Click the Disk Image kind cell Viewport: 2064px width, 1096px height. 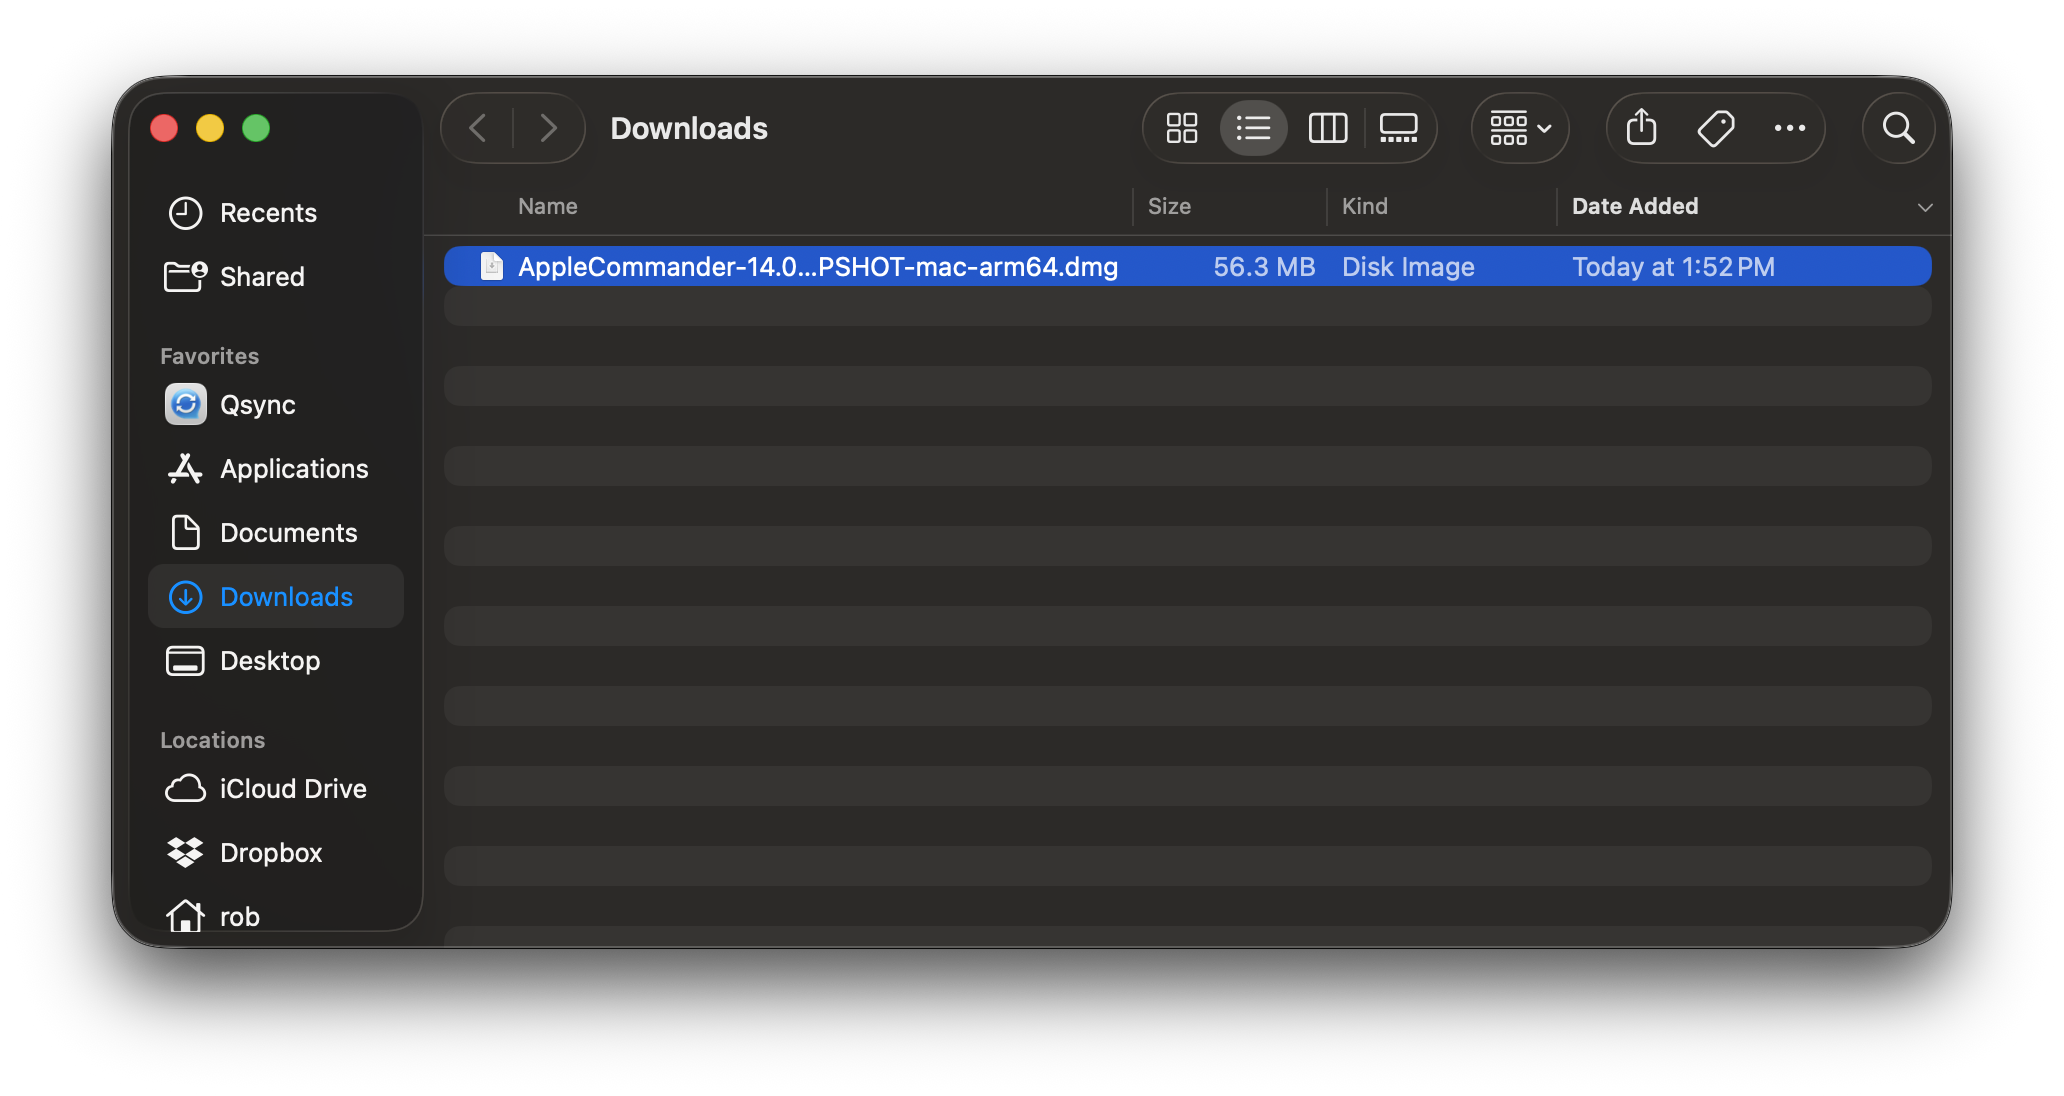point(1408,267)
